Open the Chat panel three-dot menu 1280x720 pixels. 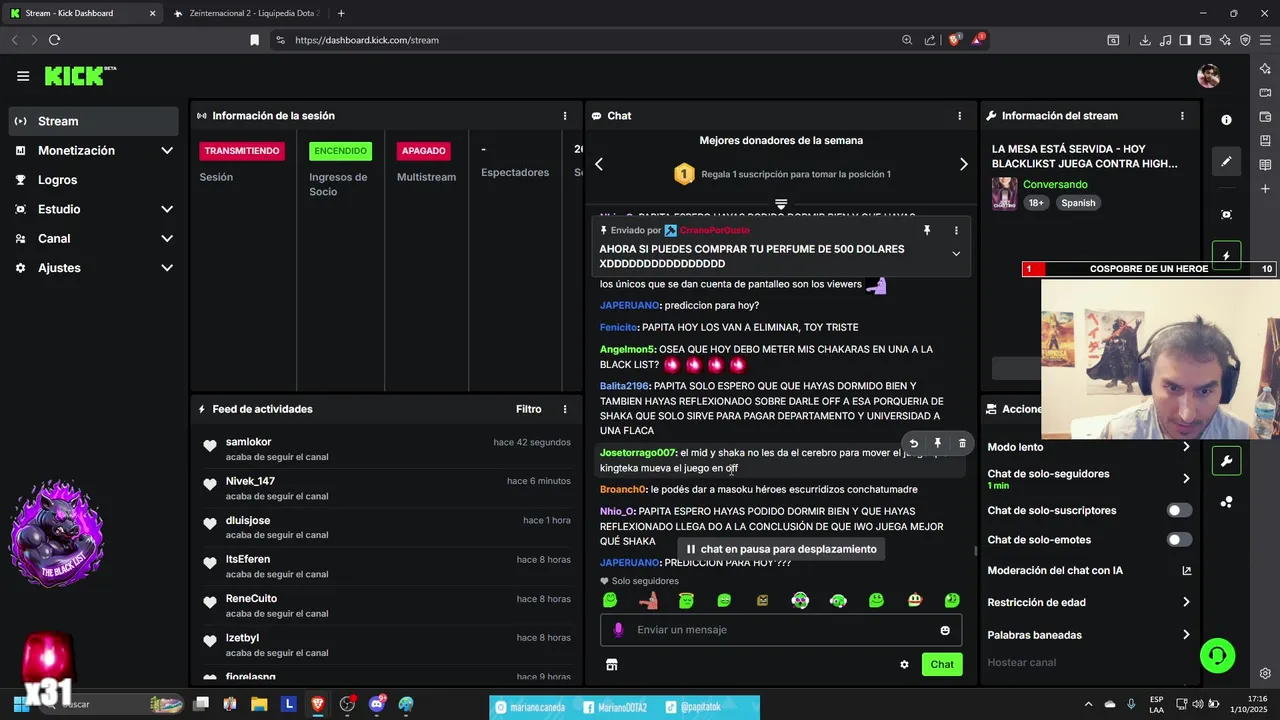pyautogui.click(x=959, y=116)
